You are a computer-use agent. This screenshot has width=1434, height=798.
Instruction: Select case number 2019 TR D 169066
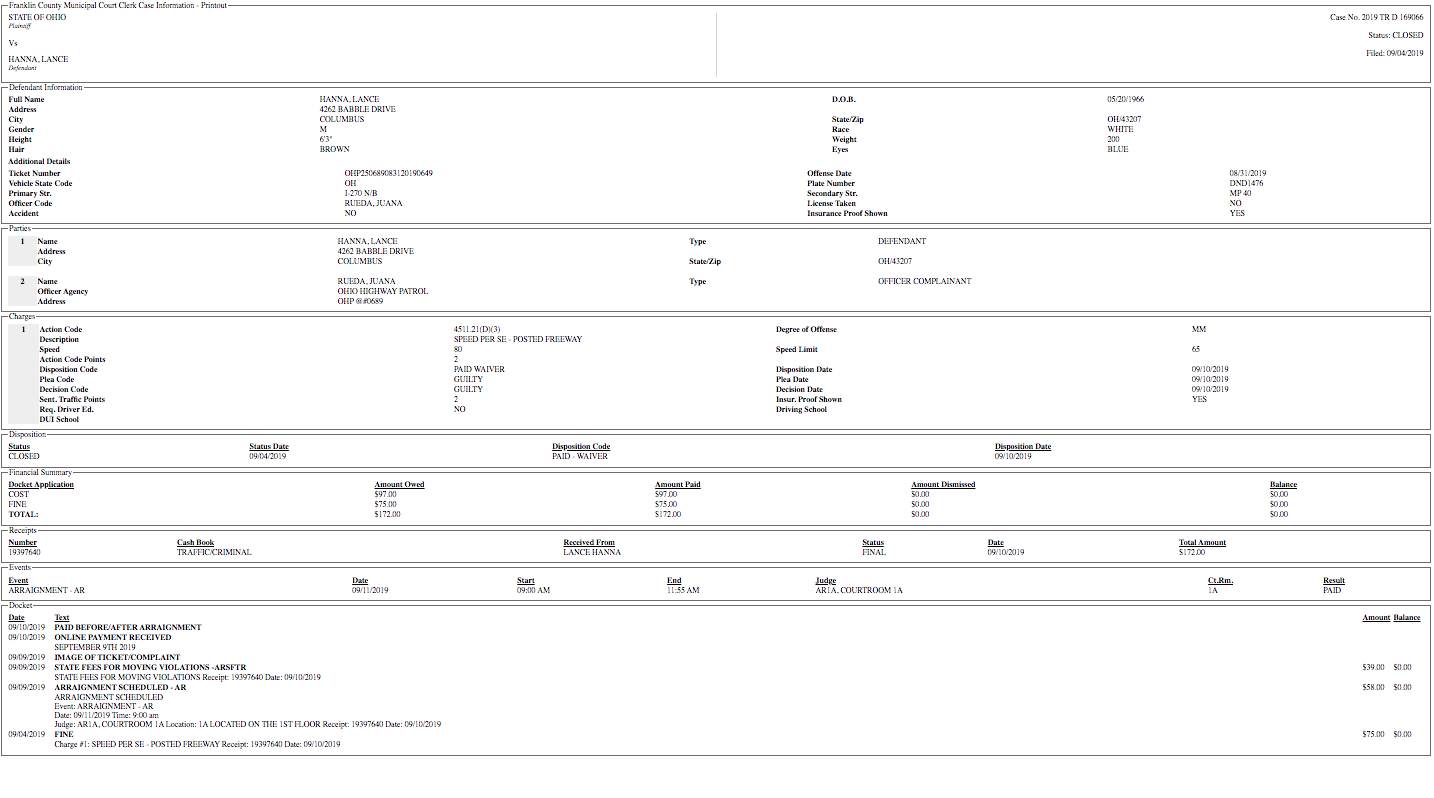1377,17
